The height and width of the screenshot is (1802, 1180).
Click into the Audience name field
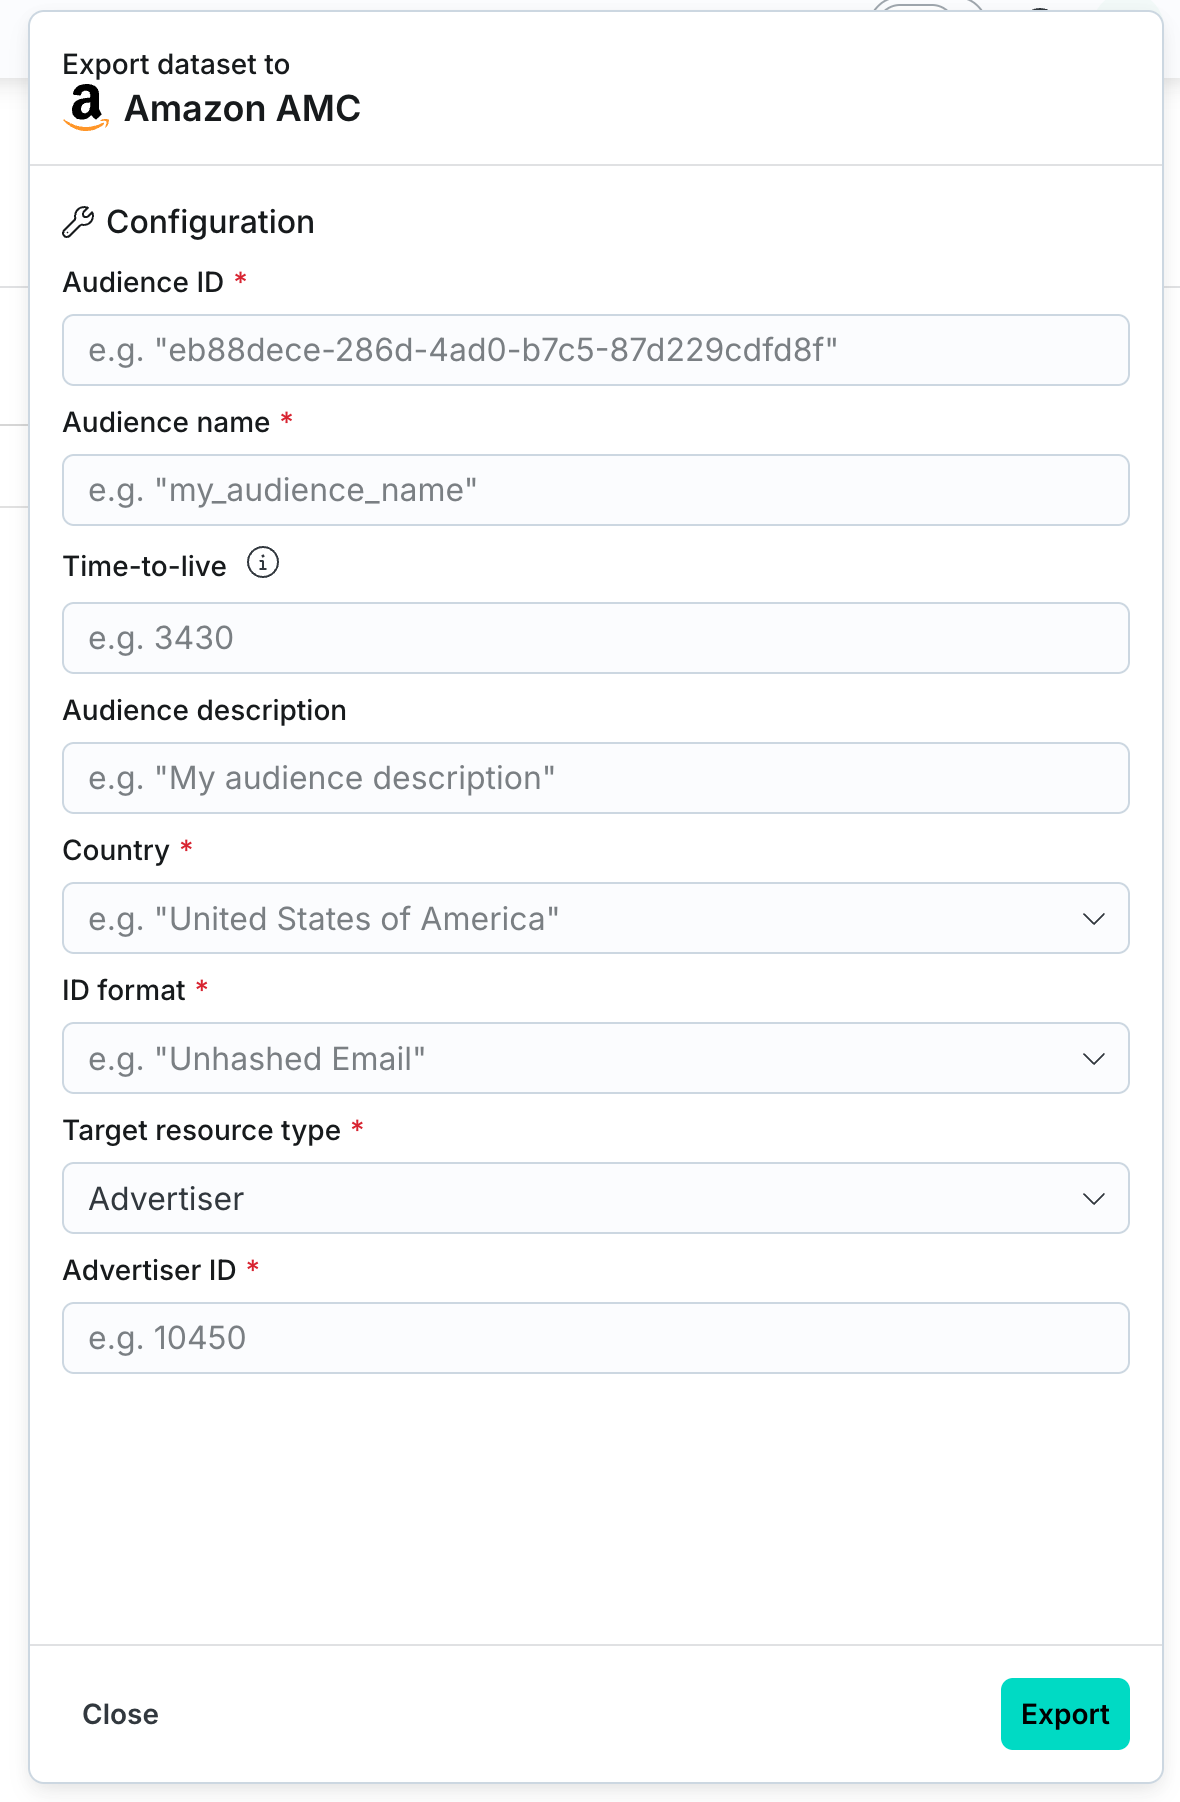[595, 490]
